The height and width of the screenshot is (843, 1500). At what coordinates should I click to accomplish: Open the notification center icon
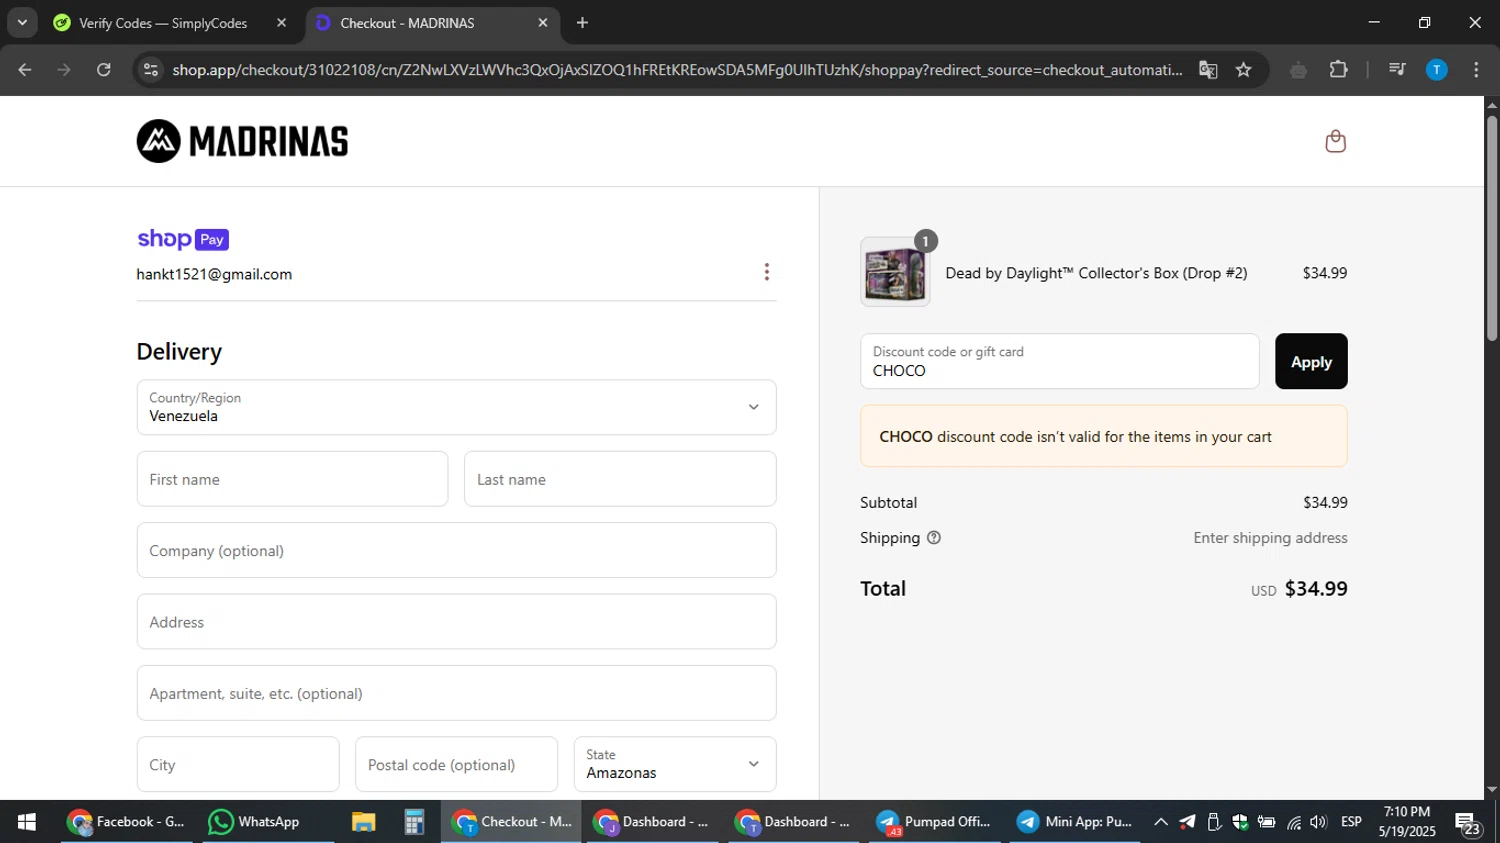[1468, 823]
